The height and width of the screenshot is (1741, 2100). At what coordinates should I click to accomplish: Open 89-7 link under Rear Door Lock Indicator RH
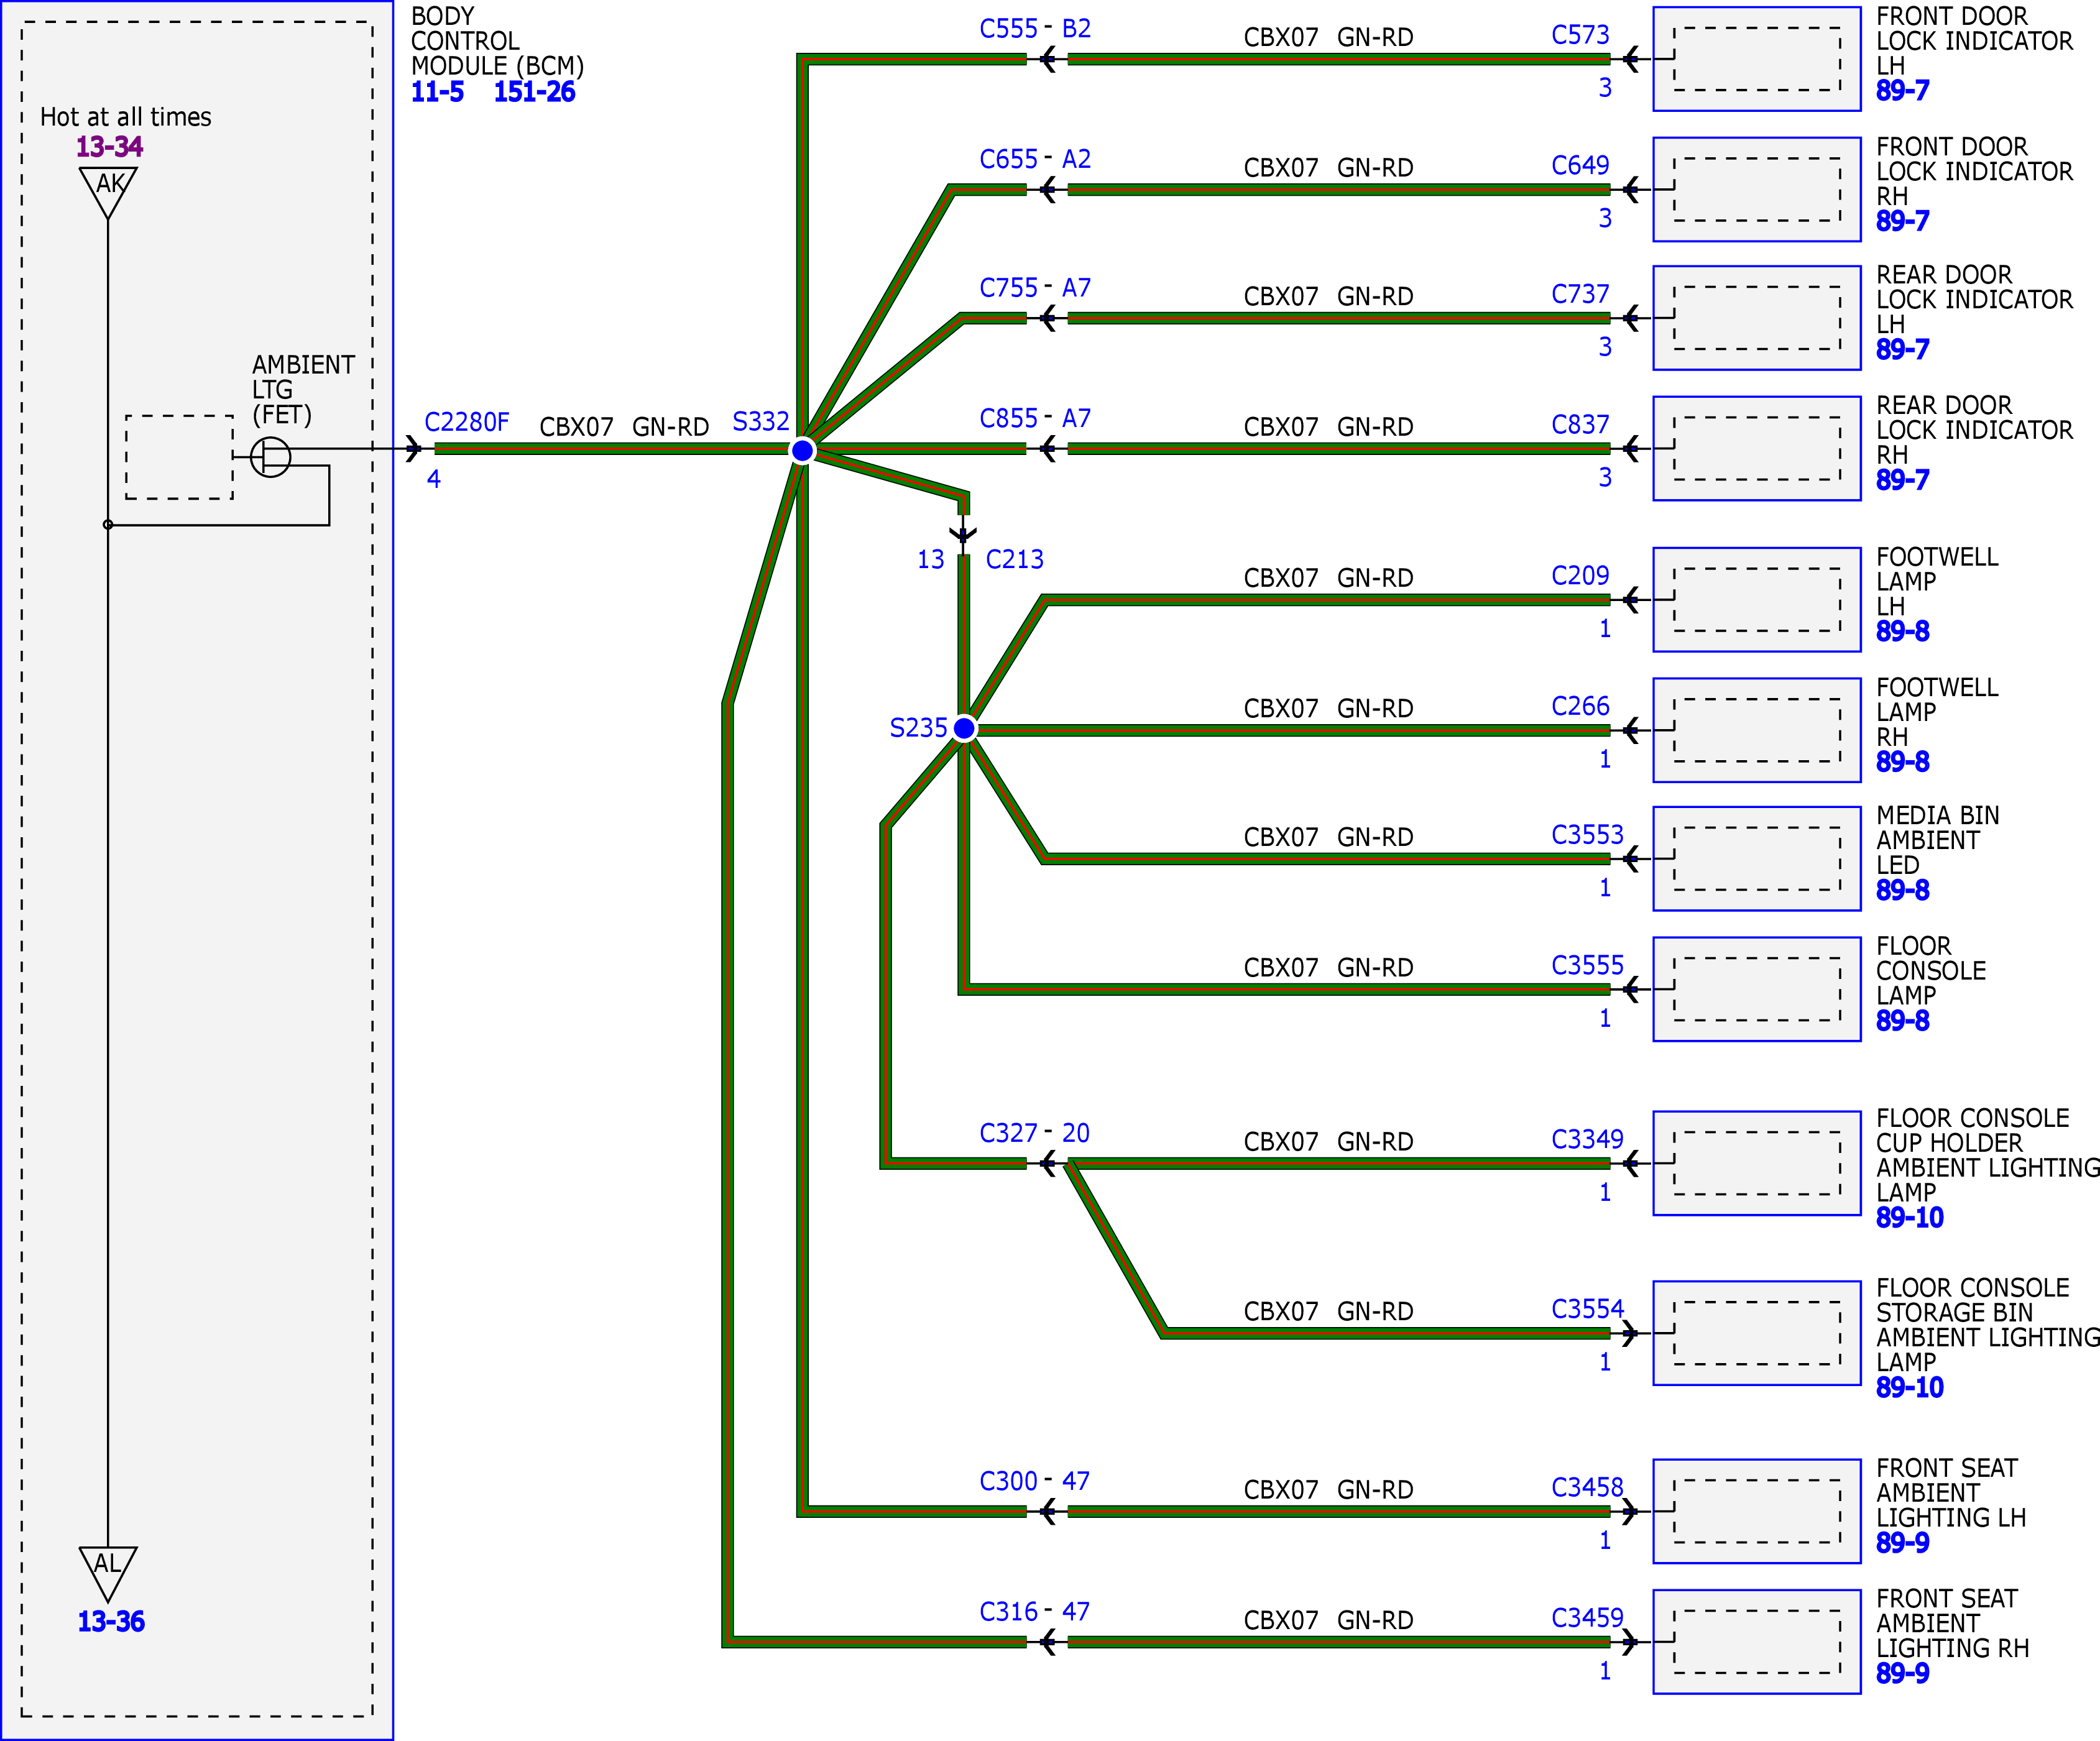pyautogui.click(x=1902, y=480)
